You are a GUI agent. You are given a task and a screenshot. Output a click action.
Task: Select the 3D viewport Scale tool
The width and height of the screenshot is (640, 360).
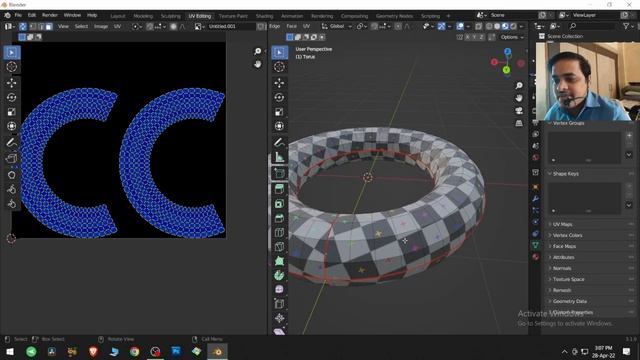[280, 112]
